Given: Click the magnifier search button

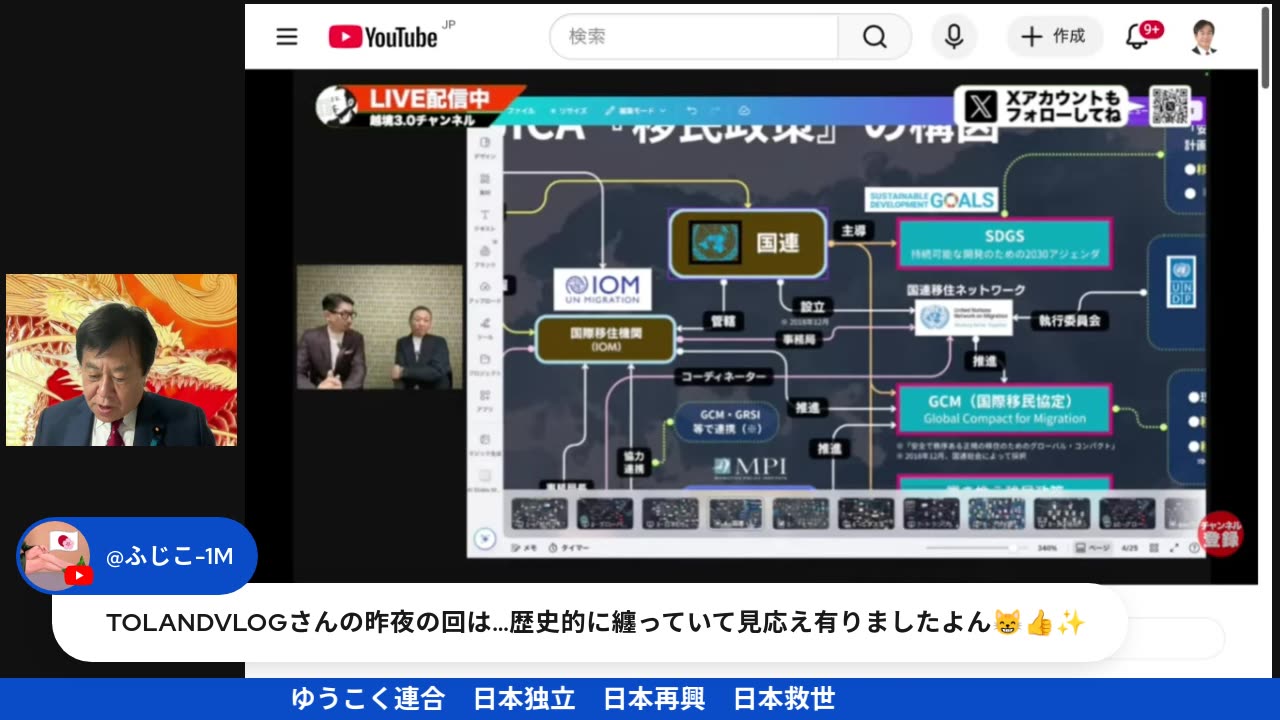Looking at the screenshot, I should (875, 37).
